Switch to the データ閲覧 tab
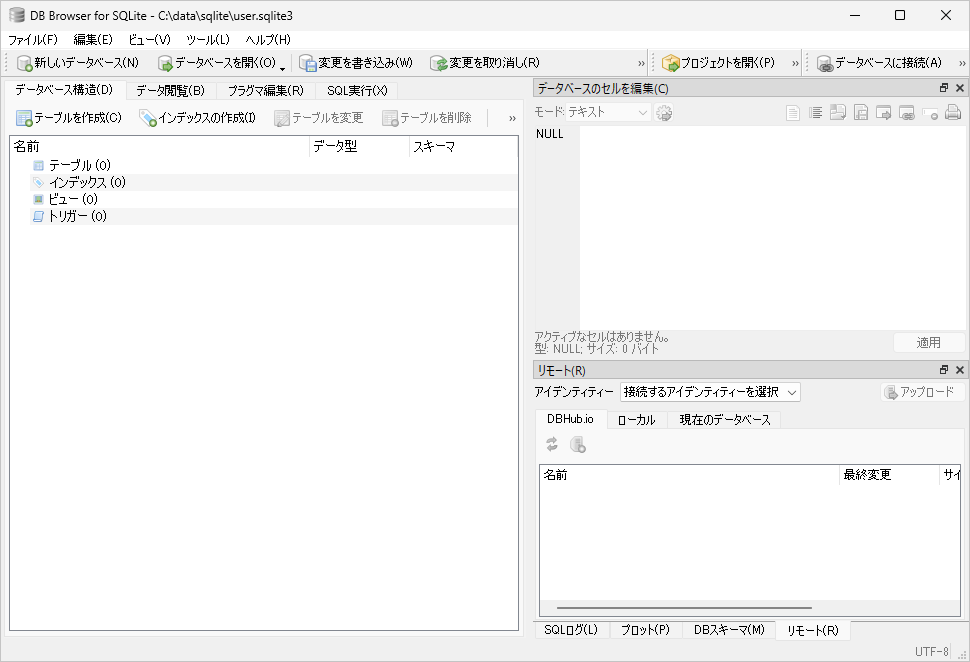This screenshot has width=970, height=662. pyautogui.click(x=170, y=90)
